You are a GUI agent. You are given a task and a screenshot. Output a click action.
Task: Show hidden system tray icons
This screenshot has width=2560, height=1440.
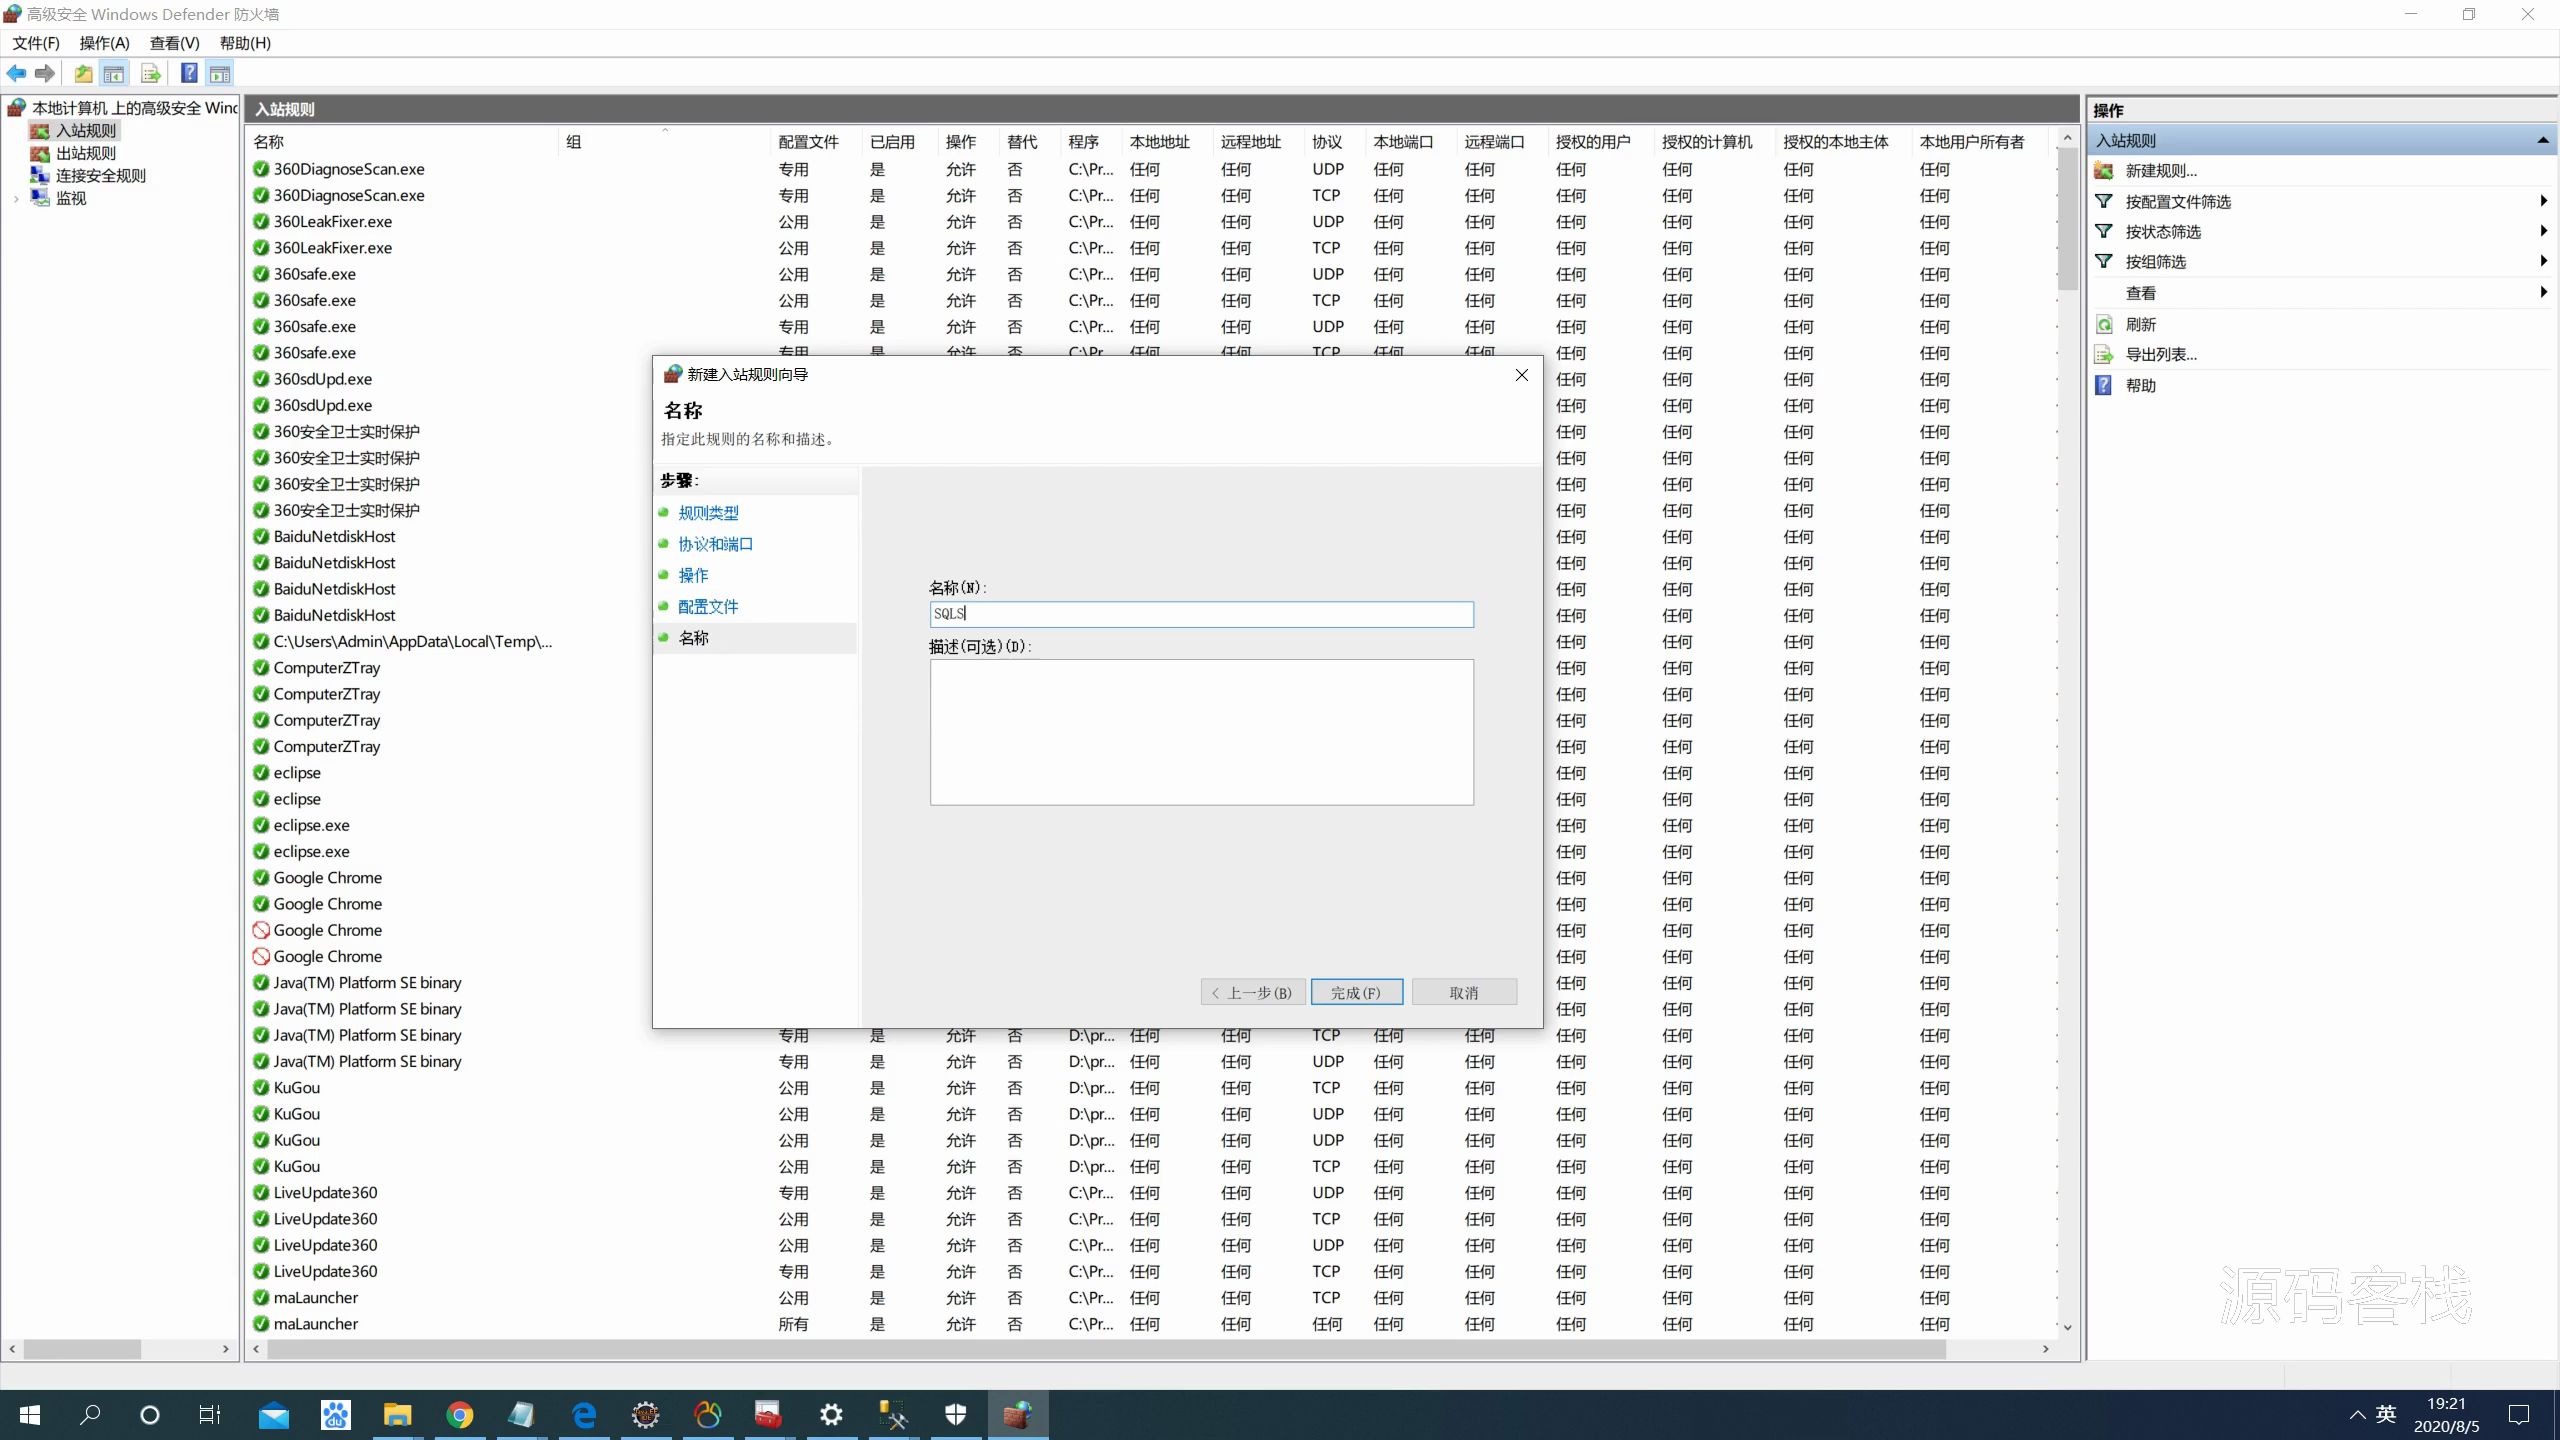tap(2357, 1415)
